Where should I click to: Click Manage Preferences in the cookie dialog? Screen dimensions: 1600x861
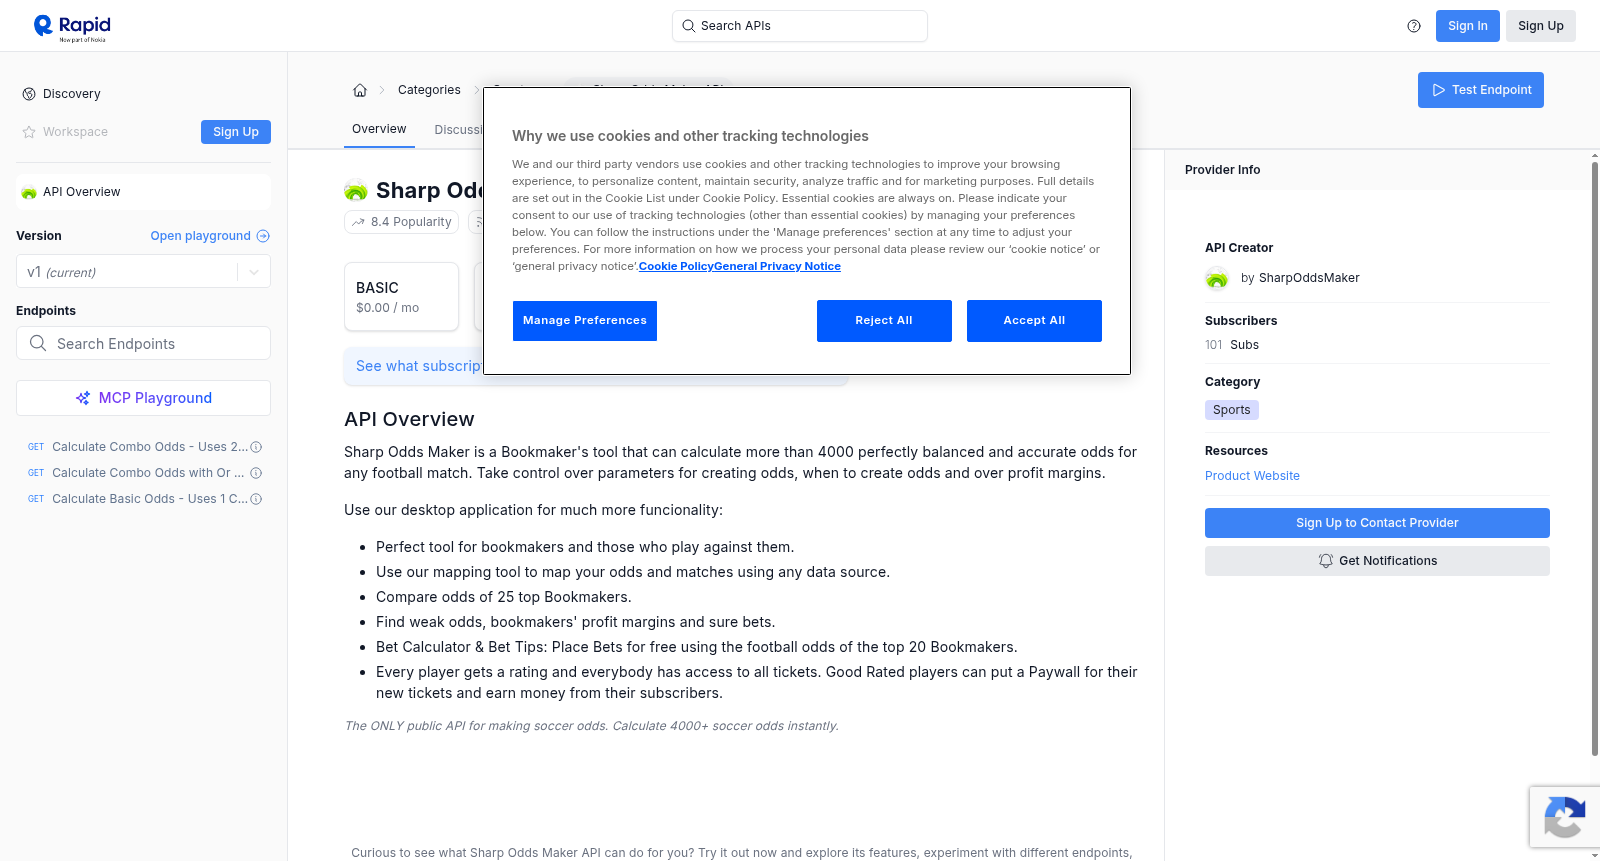[x=585, y=321]
